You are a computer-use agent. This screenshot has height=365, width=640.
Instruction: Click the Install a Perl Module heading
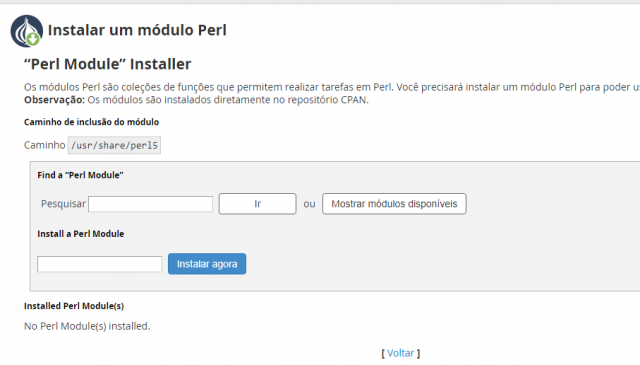(x=81, y=234)
